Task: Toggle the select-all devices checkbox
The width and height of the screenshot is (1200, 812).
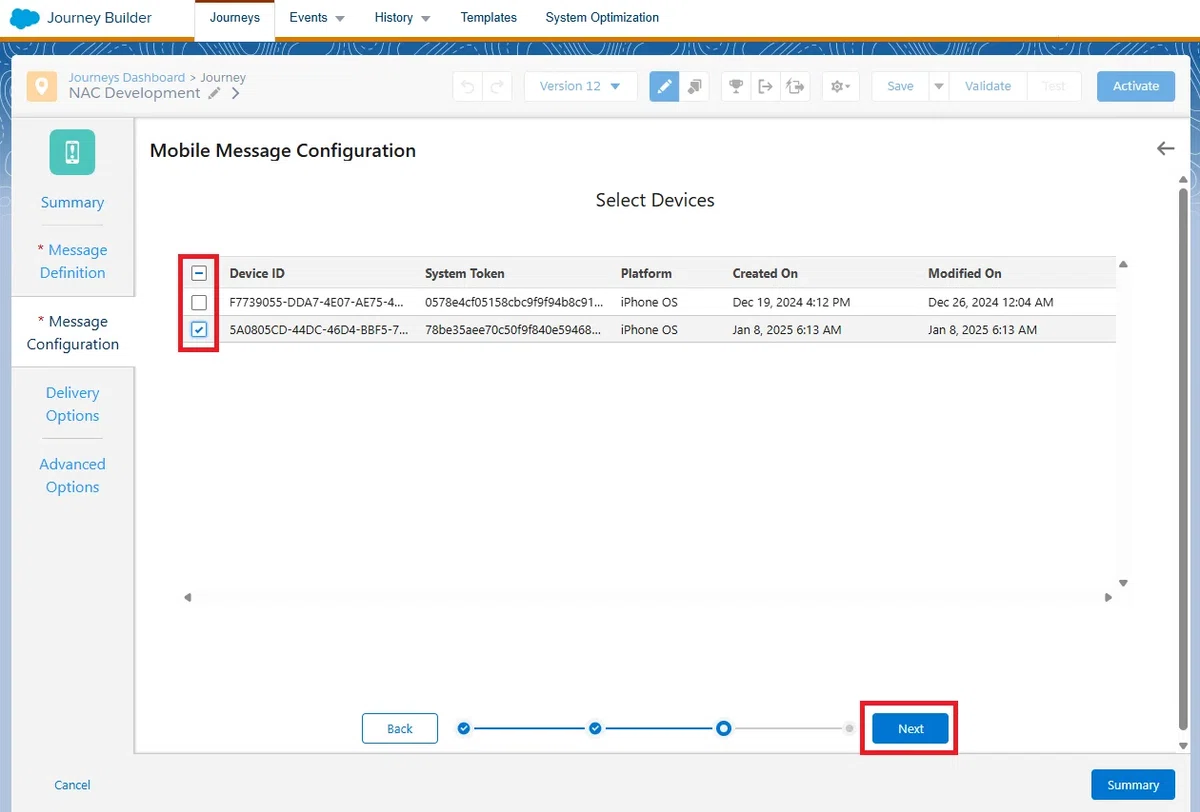Action: click(199, 273)
